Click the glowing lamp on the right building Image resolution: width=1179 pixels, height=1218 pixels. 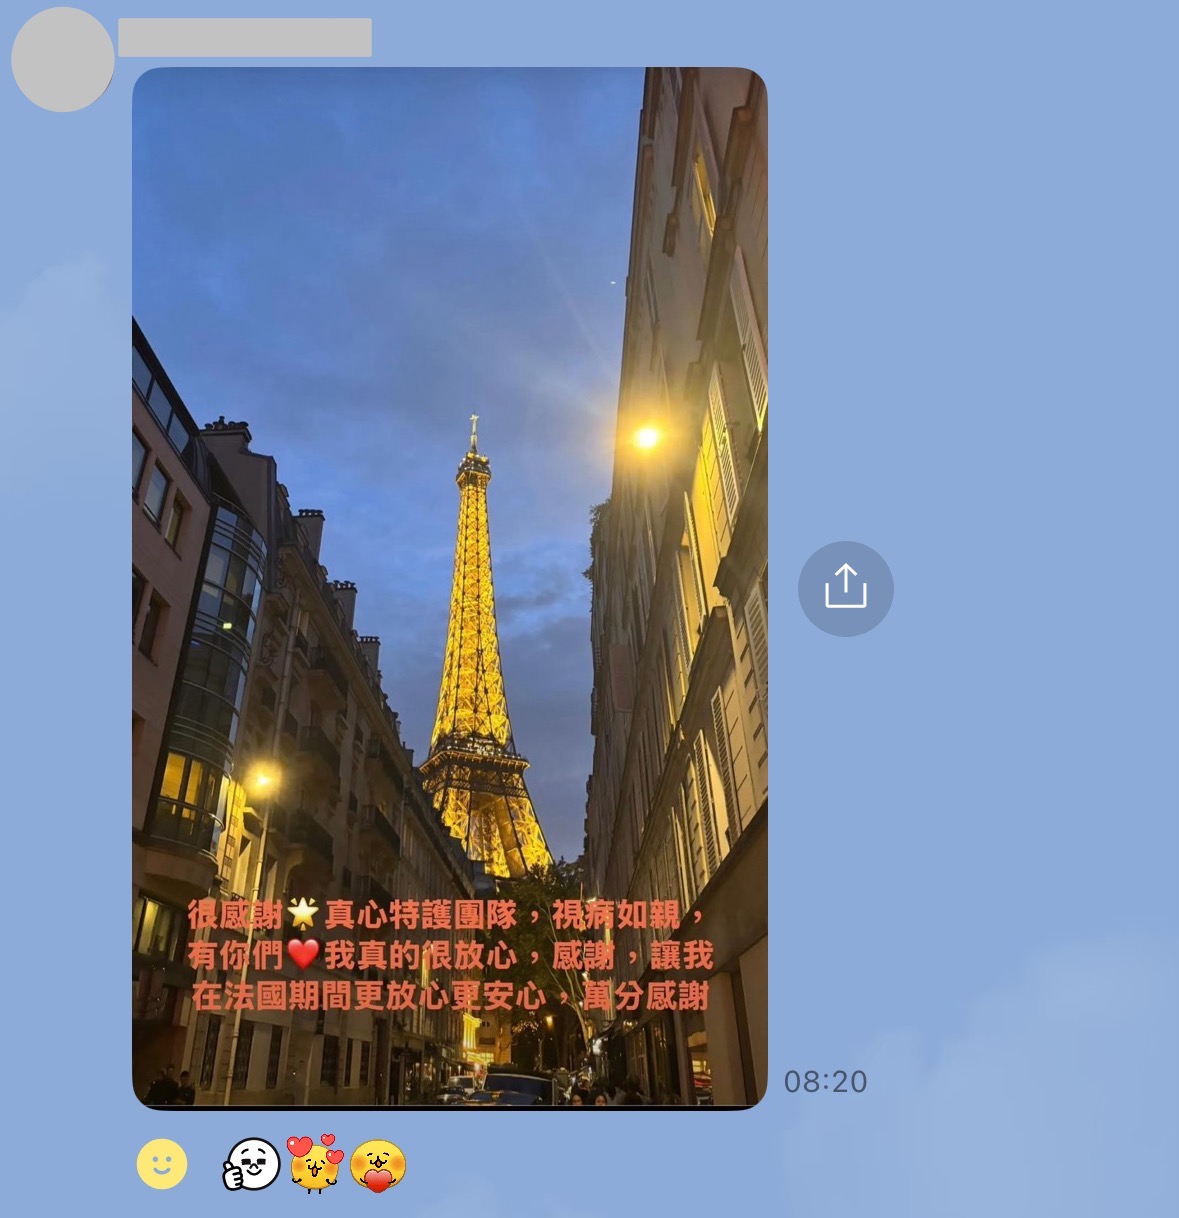pos(647,437)
